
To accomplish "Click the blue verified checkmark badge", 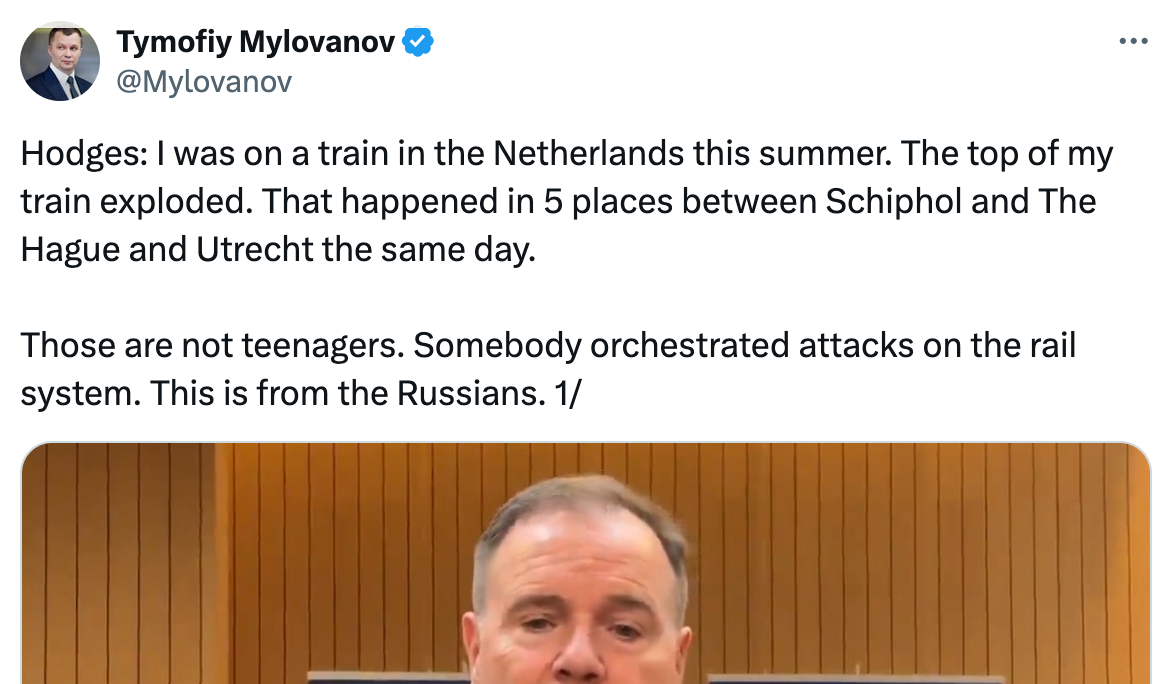I will click(417, 42).
